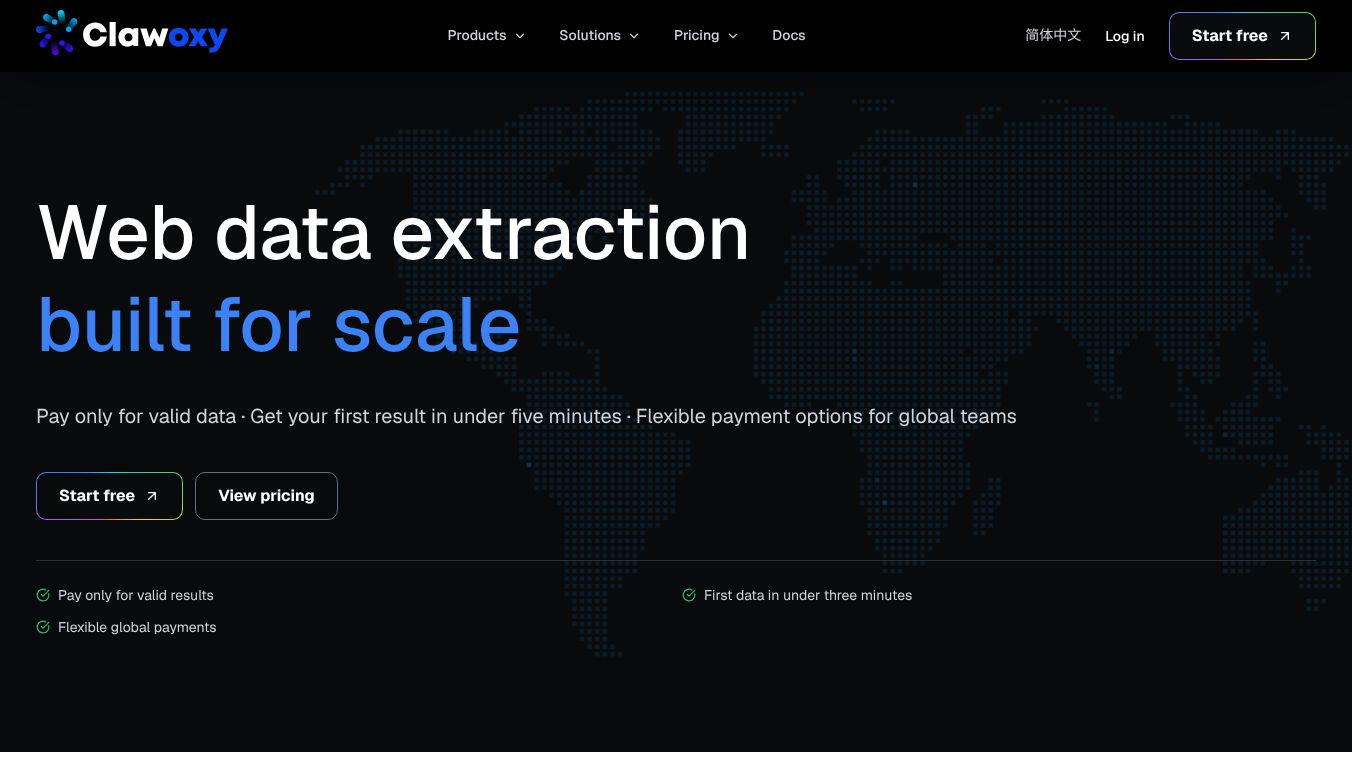The image size is (1352, 760).
Task: Click the Flexible global payments text
Action: click(137, 627)
